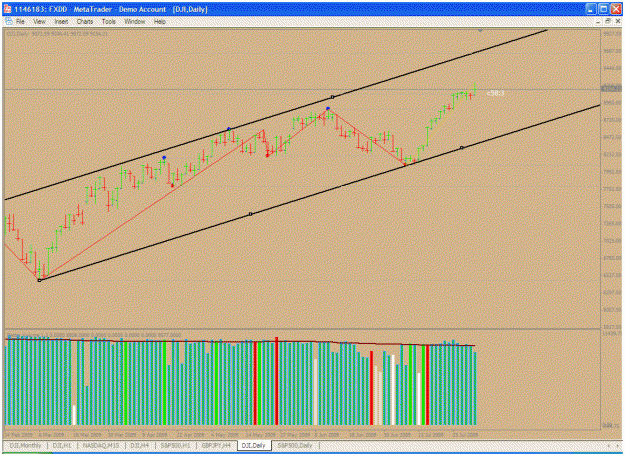This screenshot has height=454, width=625.
Task: Switch to the DJI,H4 chart tab
Action: pyautogui.click(x=140, y=445)
